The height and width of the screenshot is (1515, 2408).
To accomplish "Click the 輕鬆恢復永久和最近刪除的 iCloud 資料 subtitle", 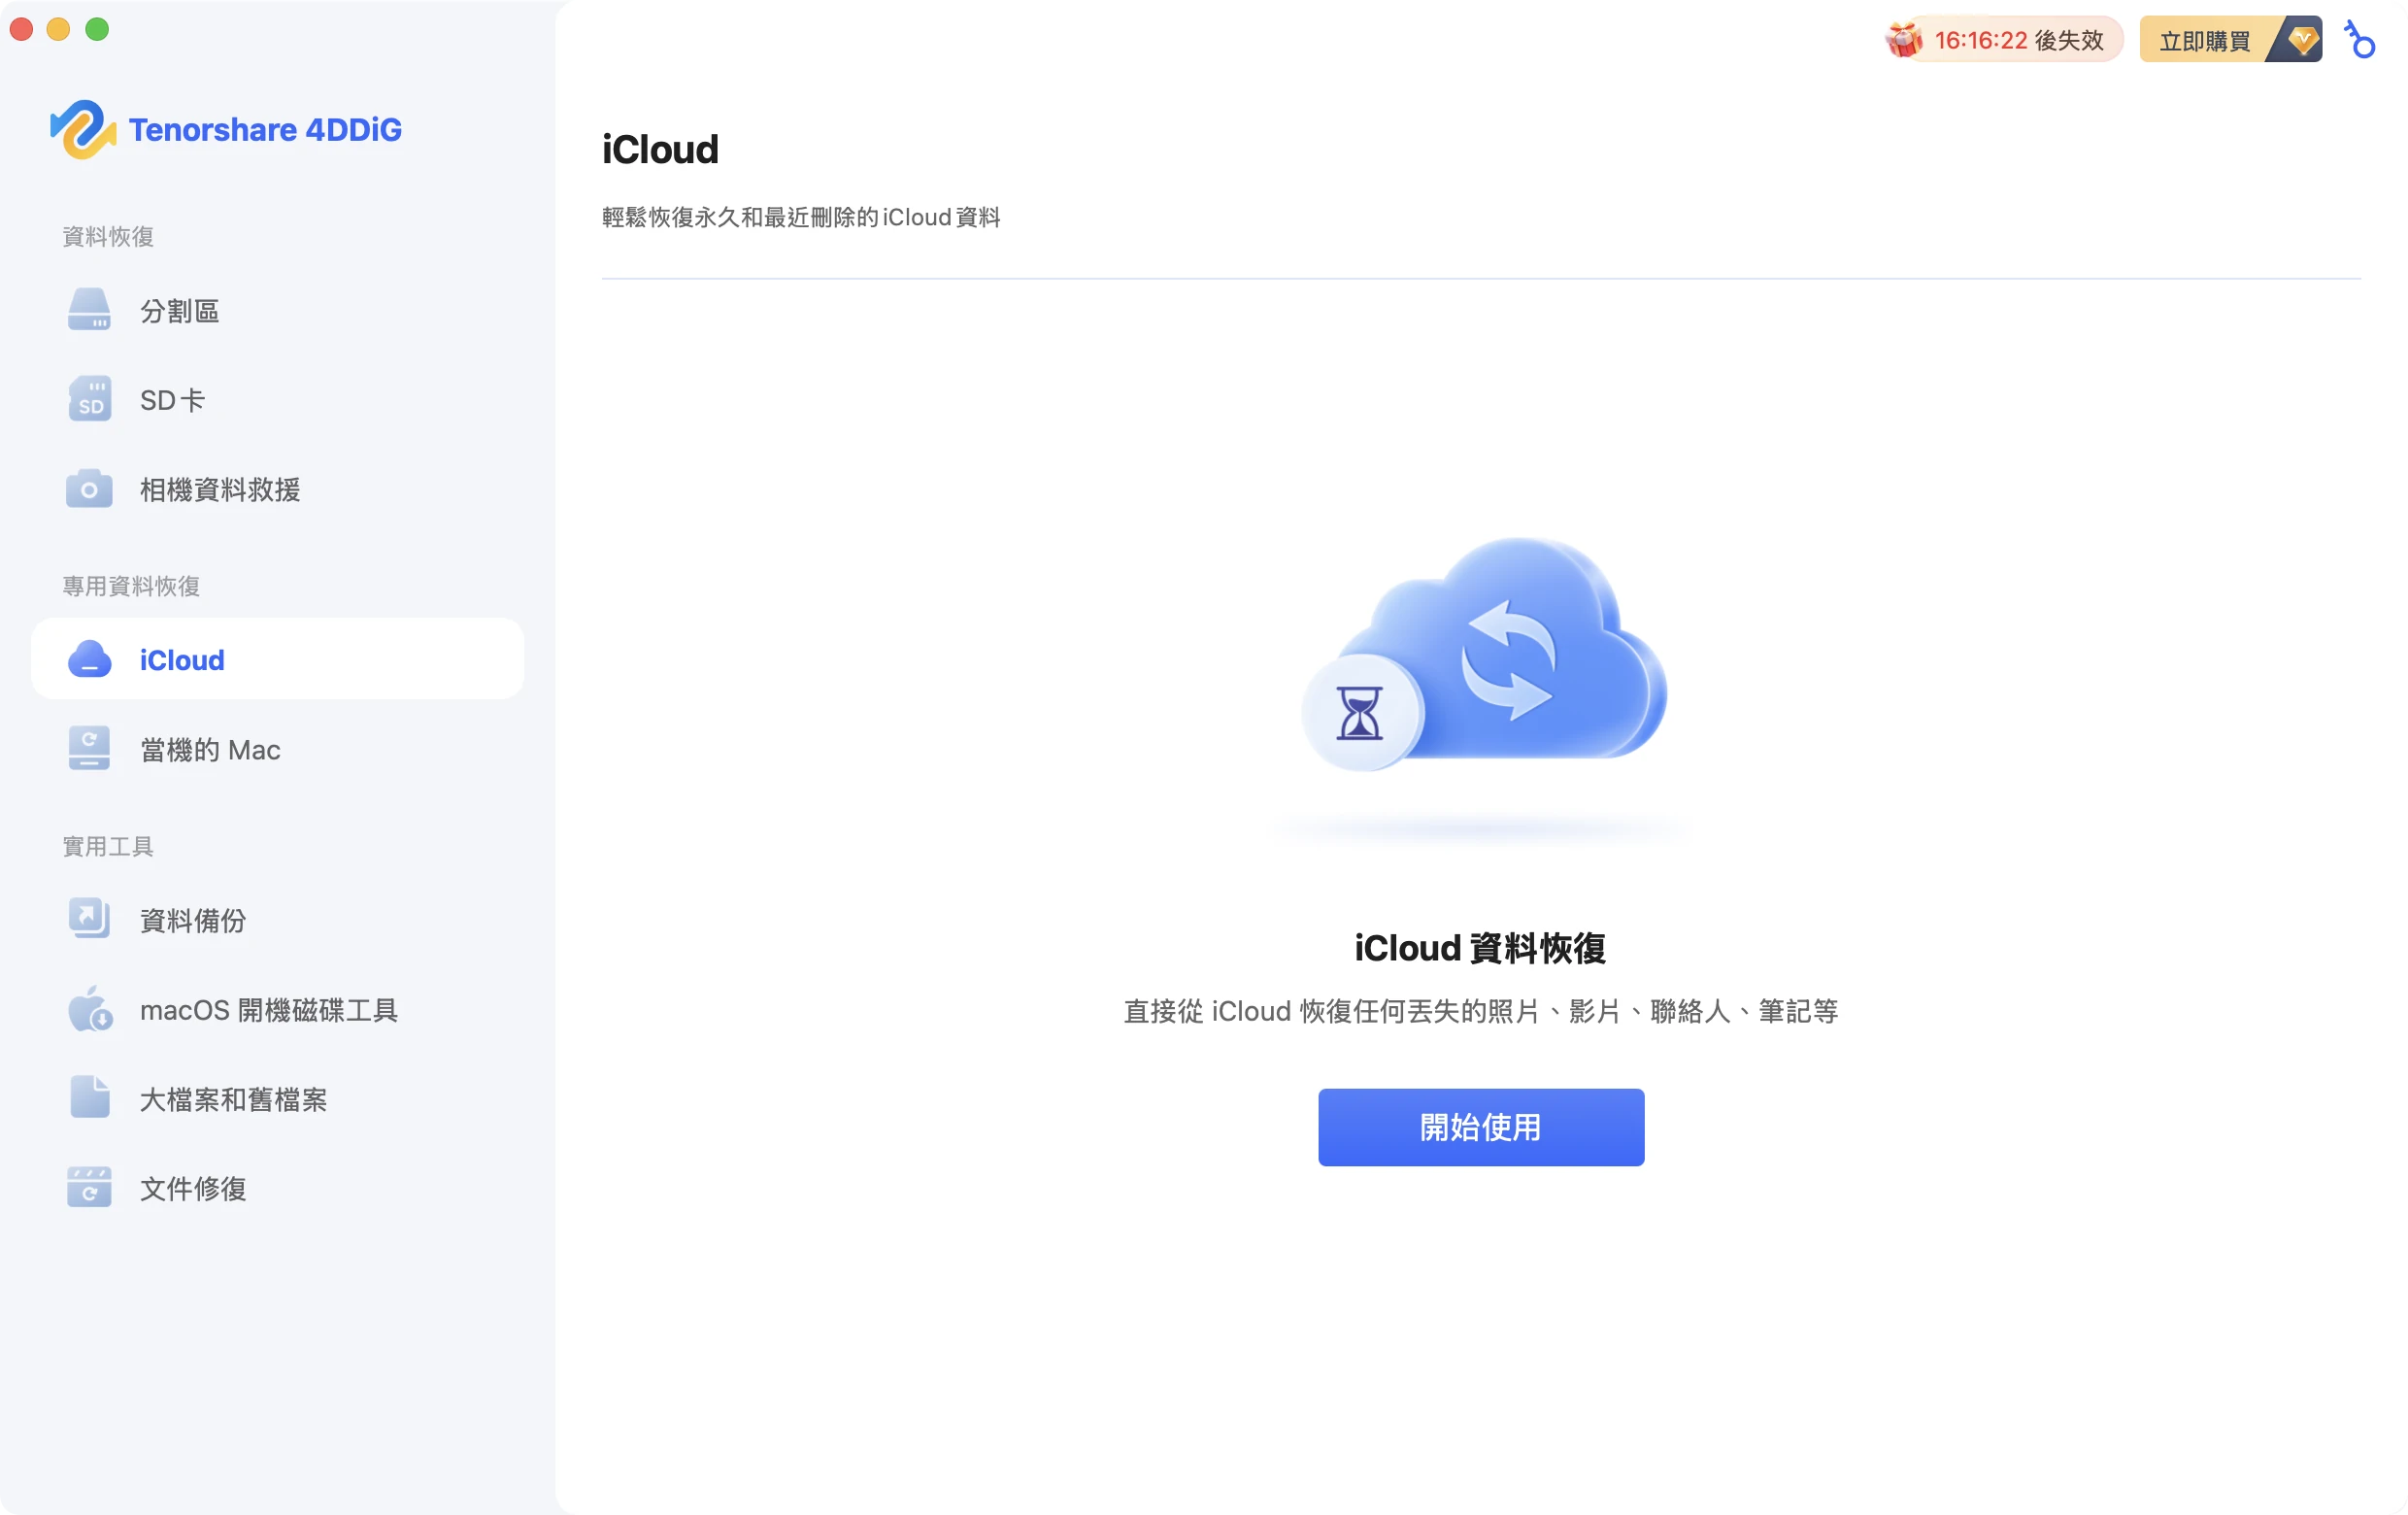I will click(801, 217).
